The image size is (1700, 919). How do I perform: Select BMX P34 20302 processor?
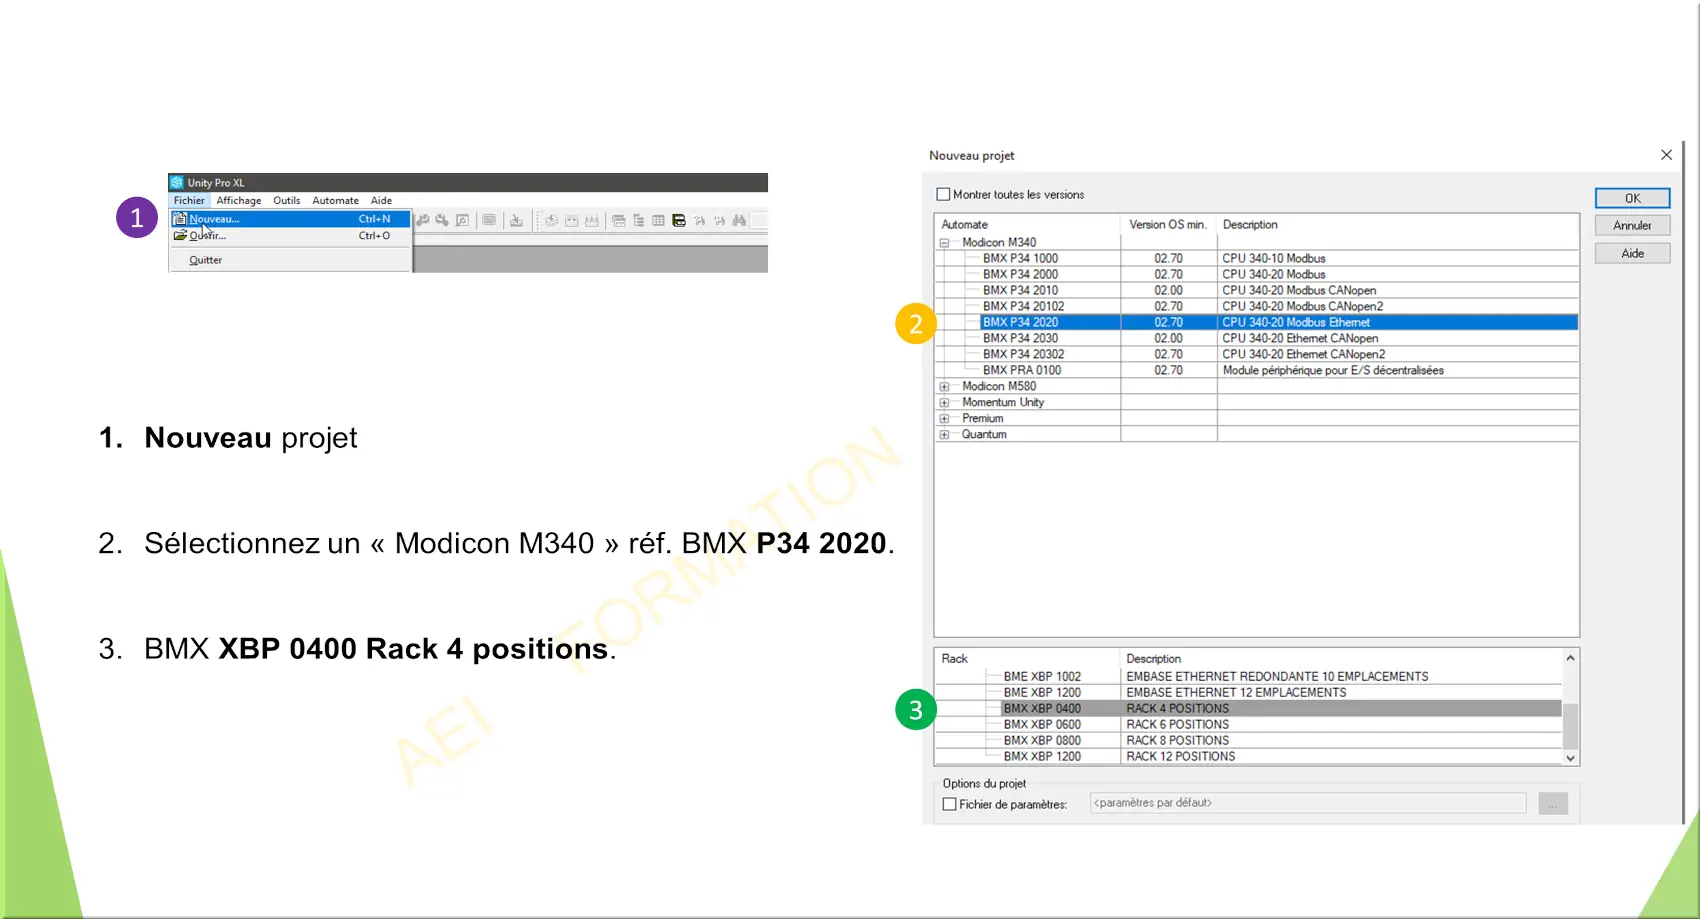pos(1023,355)
